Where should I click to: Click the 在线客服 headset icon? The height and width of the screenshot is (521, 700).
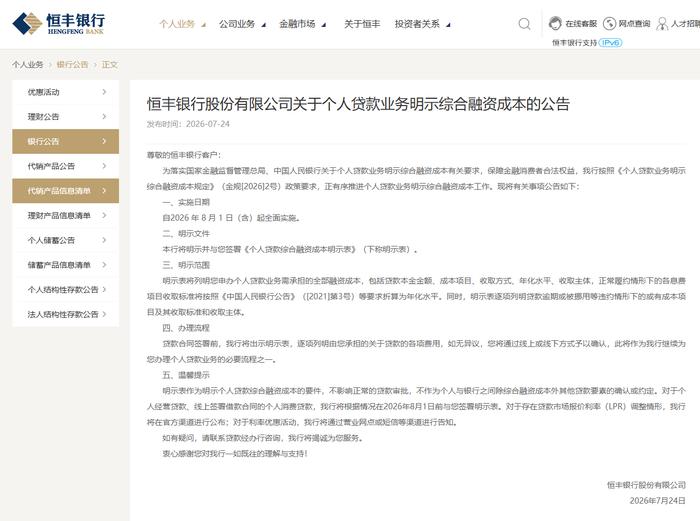pos(555,23)
